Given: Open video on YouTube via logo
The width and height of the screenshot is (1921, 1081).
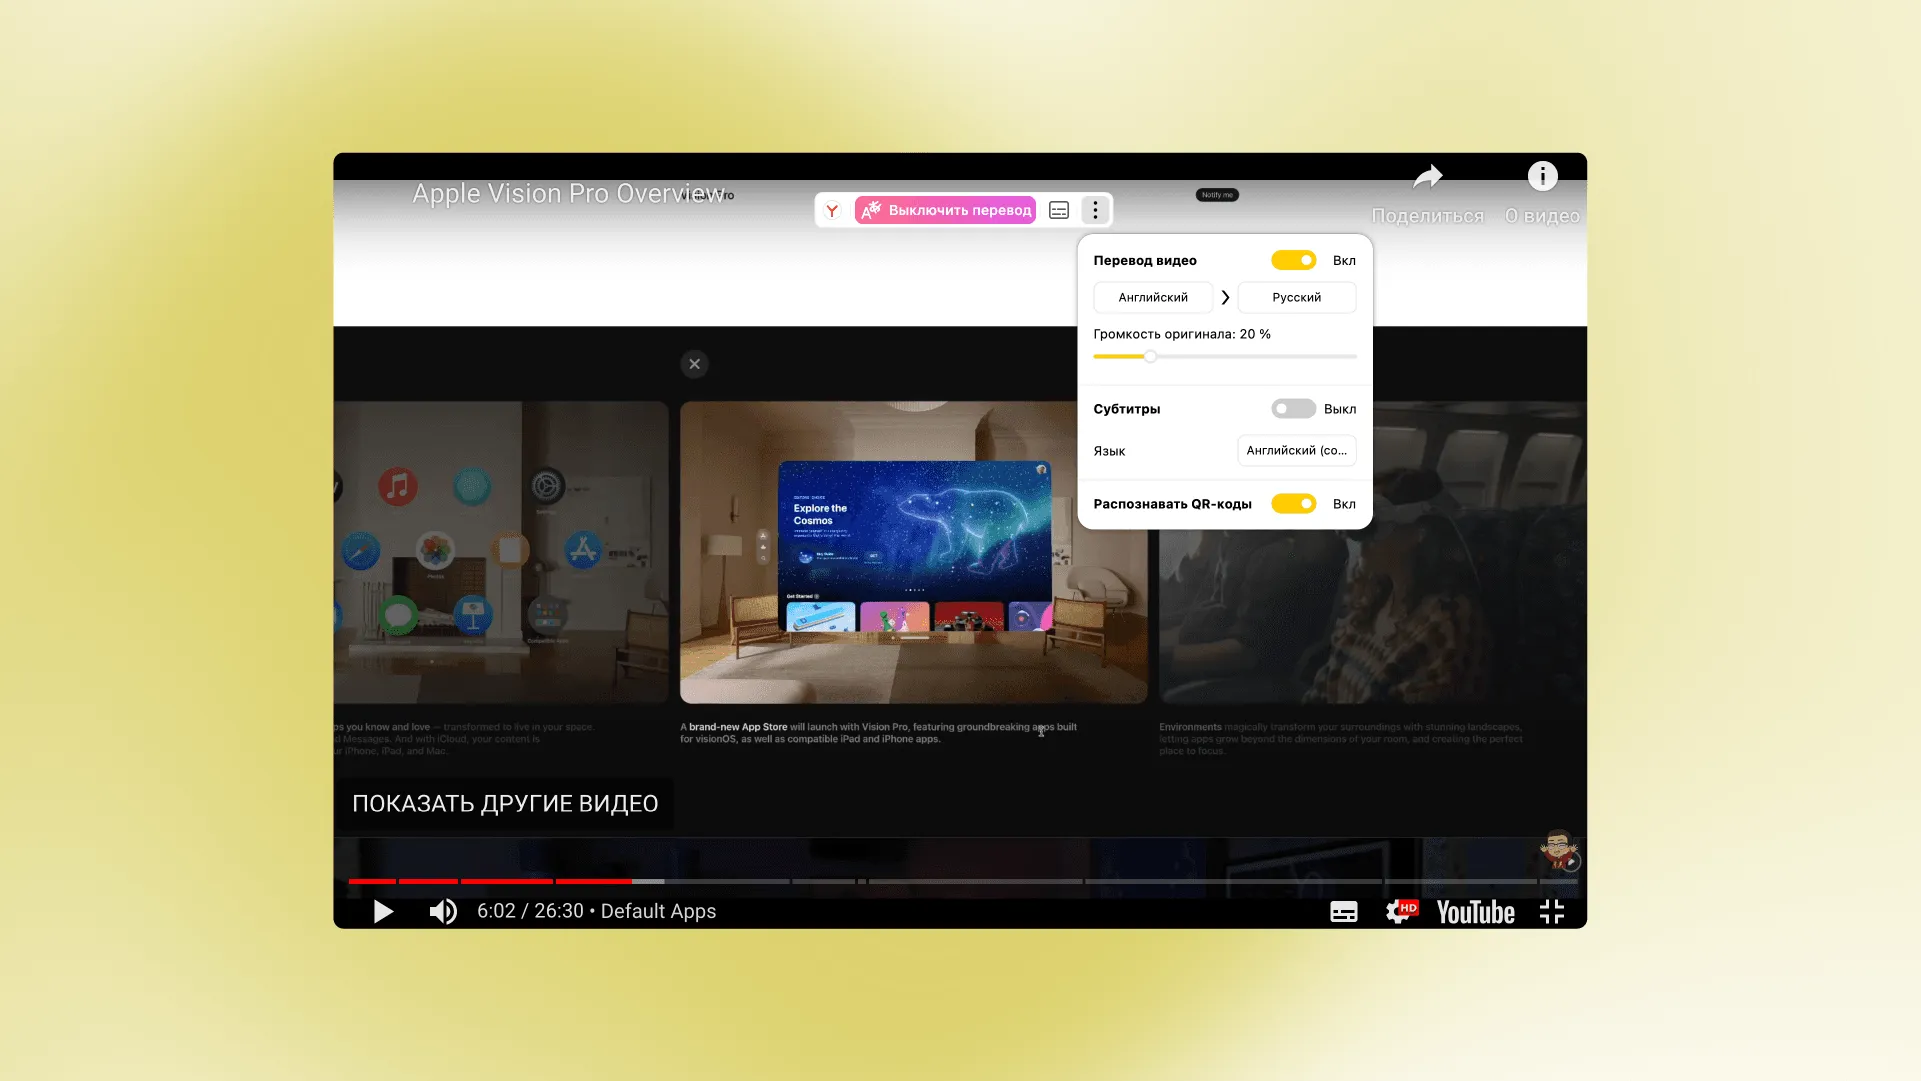Looking at the screenshot, I should 1475,912.
